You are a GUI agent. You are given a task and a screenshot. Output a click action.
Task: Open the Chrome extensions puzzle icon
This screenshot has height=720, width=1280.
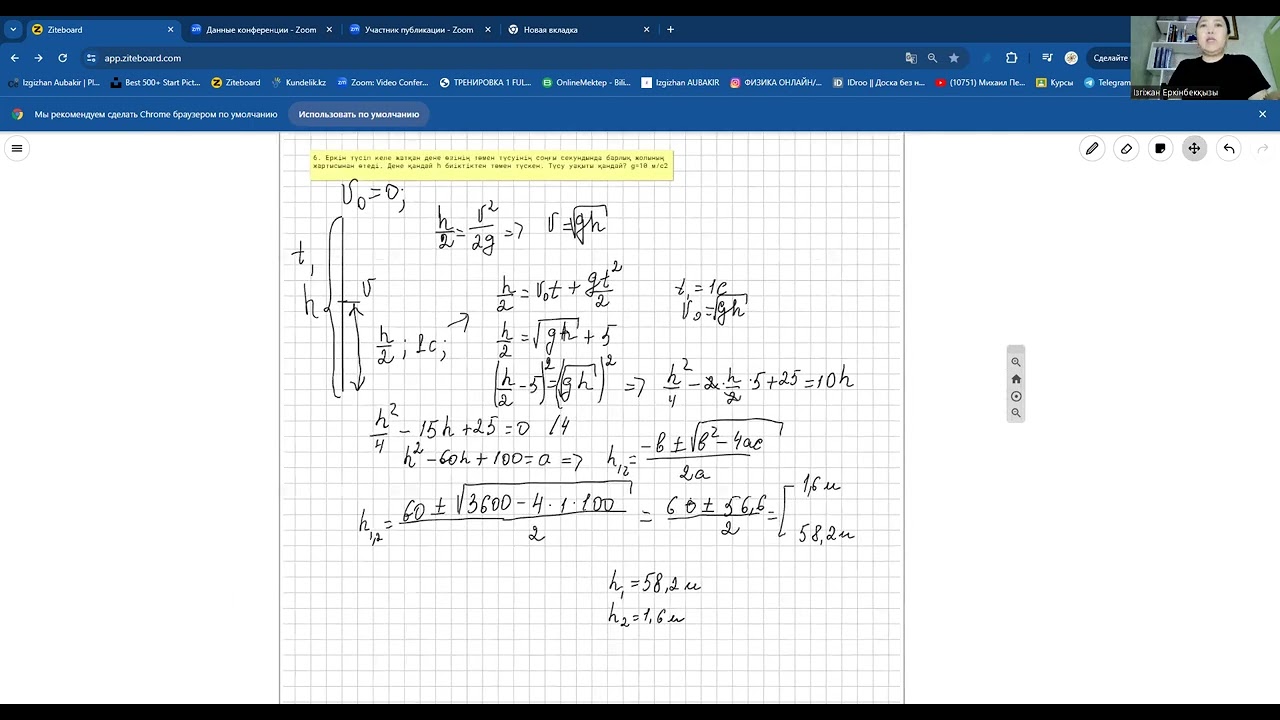[x=1011, y=58]
